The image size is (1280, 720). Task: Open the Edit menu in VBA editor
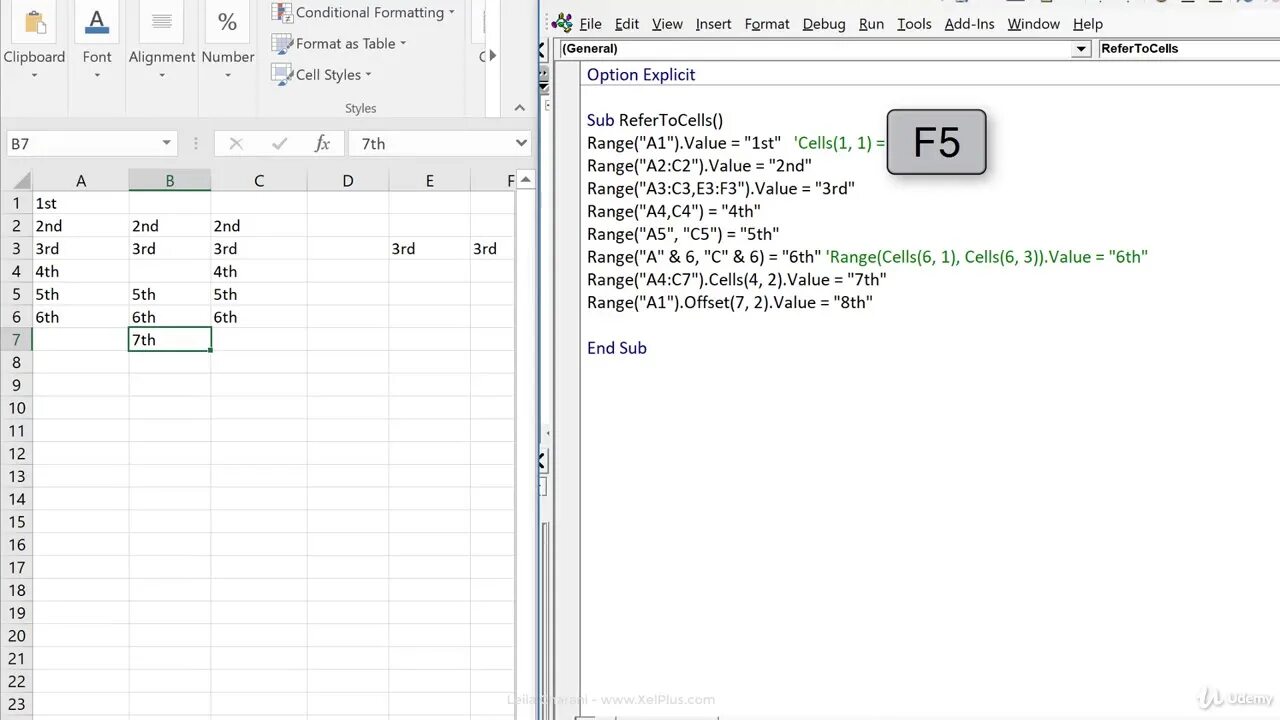click(627, 24)
